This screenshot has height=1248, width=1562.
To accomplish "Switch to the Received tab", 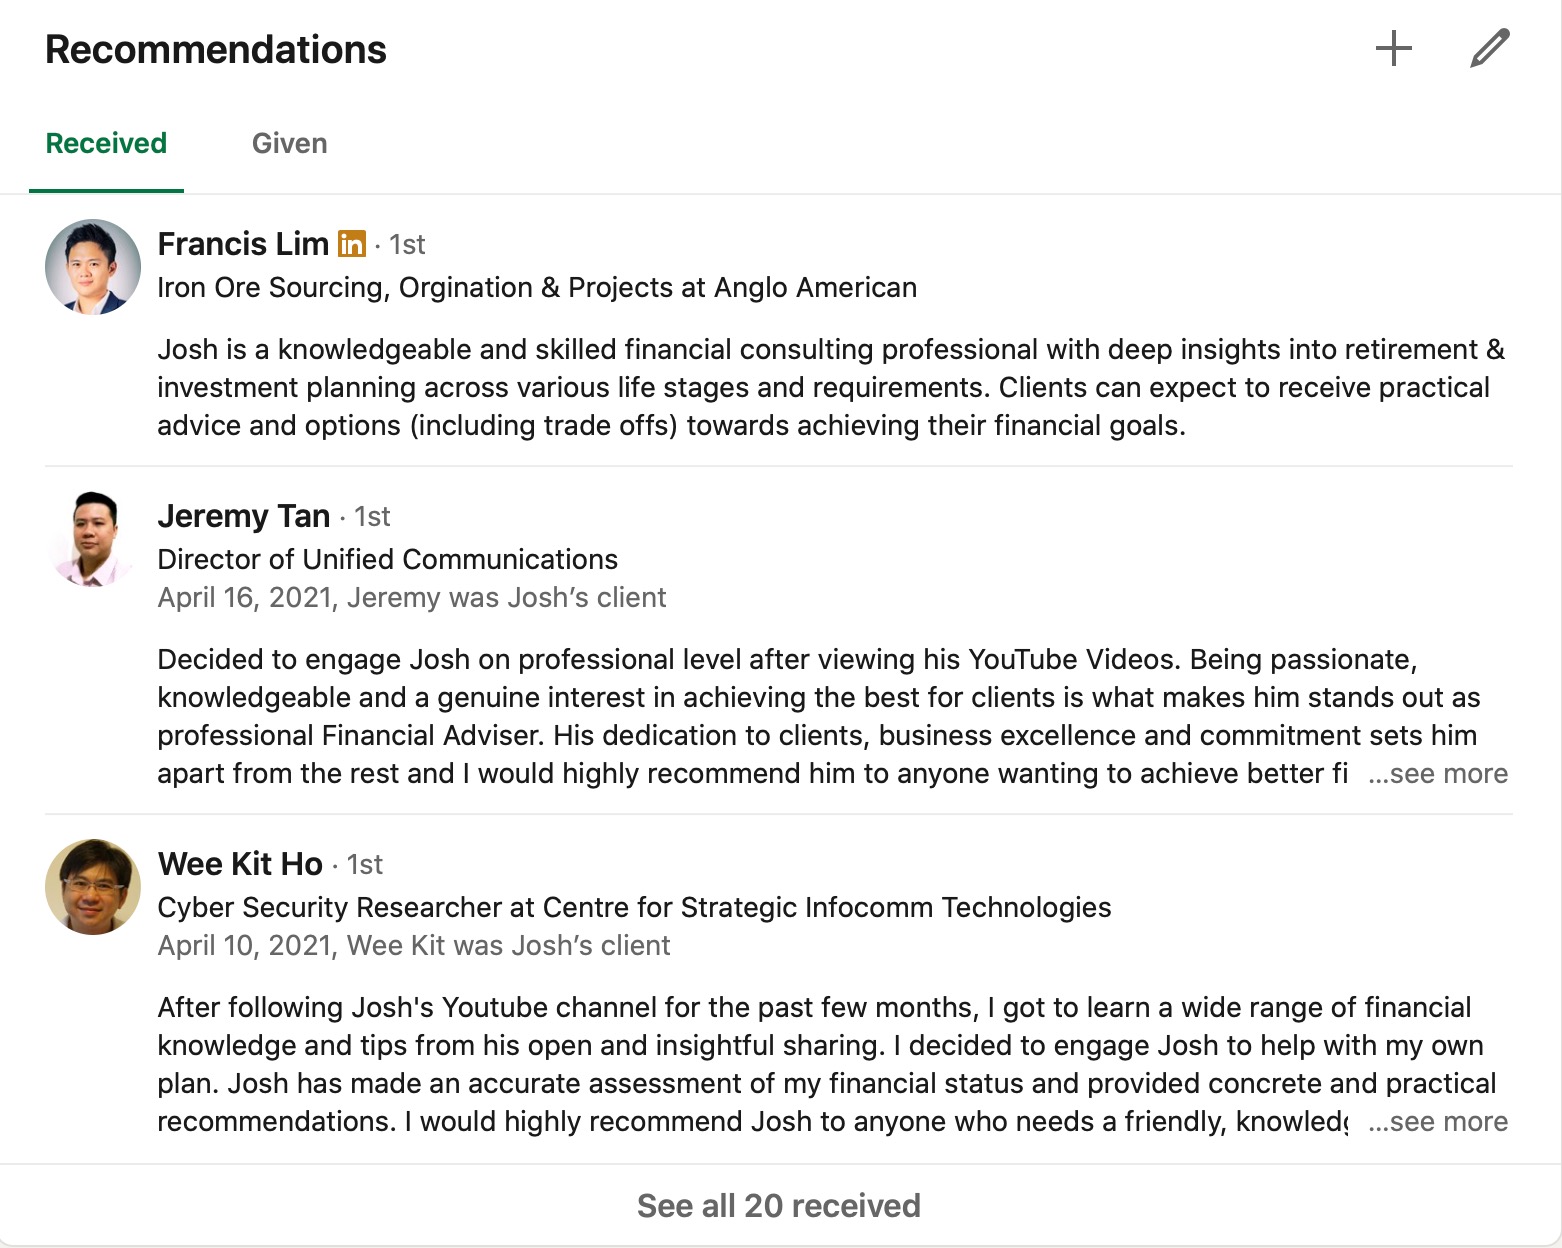I will pos(106,144).
